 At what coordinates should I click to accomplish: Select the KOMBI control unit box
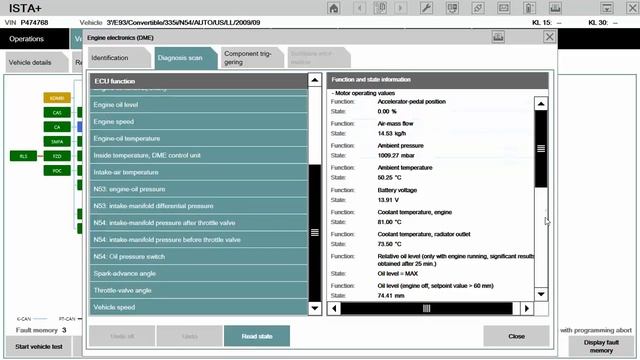tap(57, 98)
